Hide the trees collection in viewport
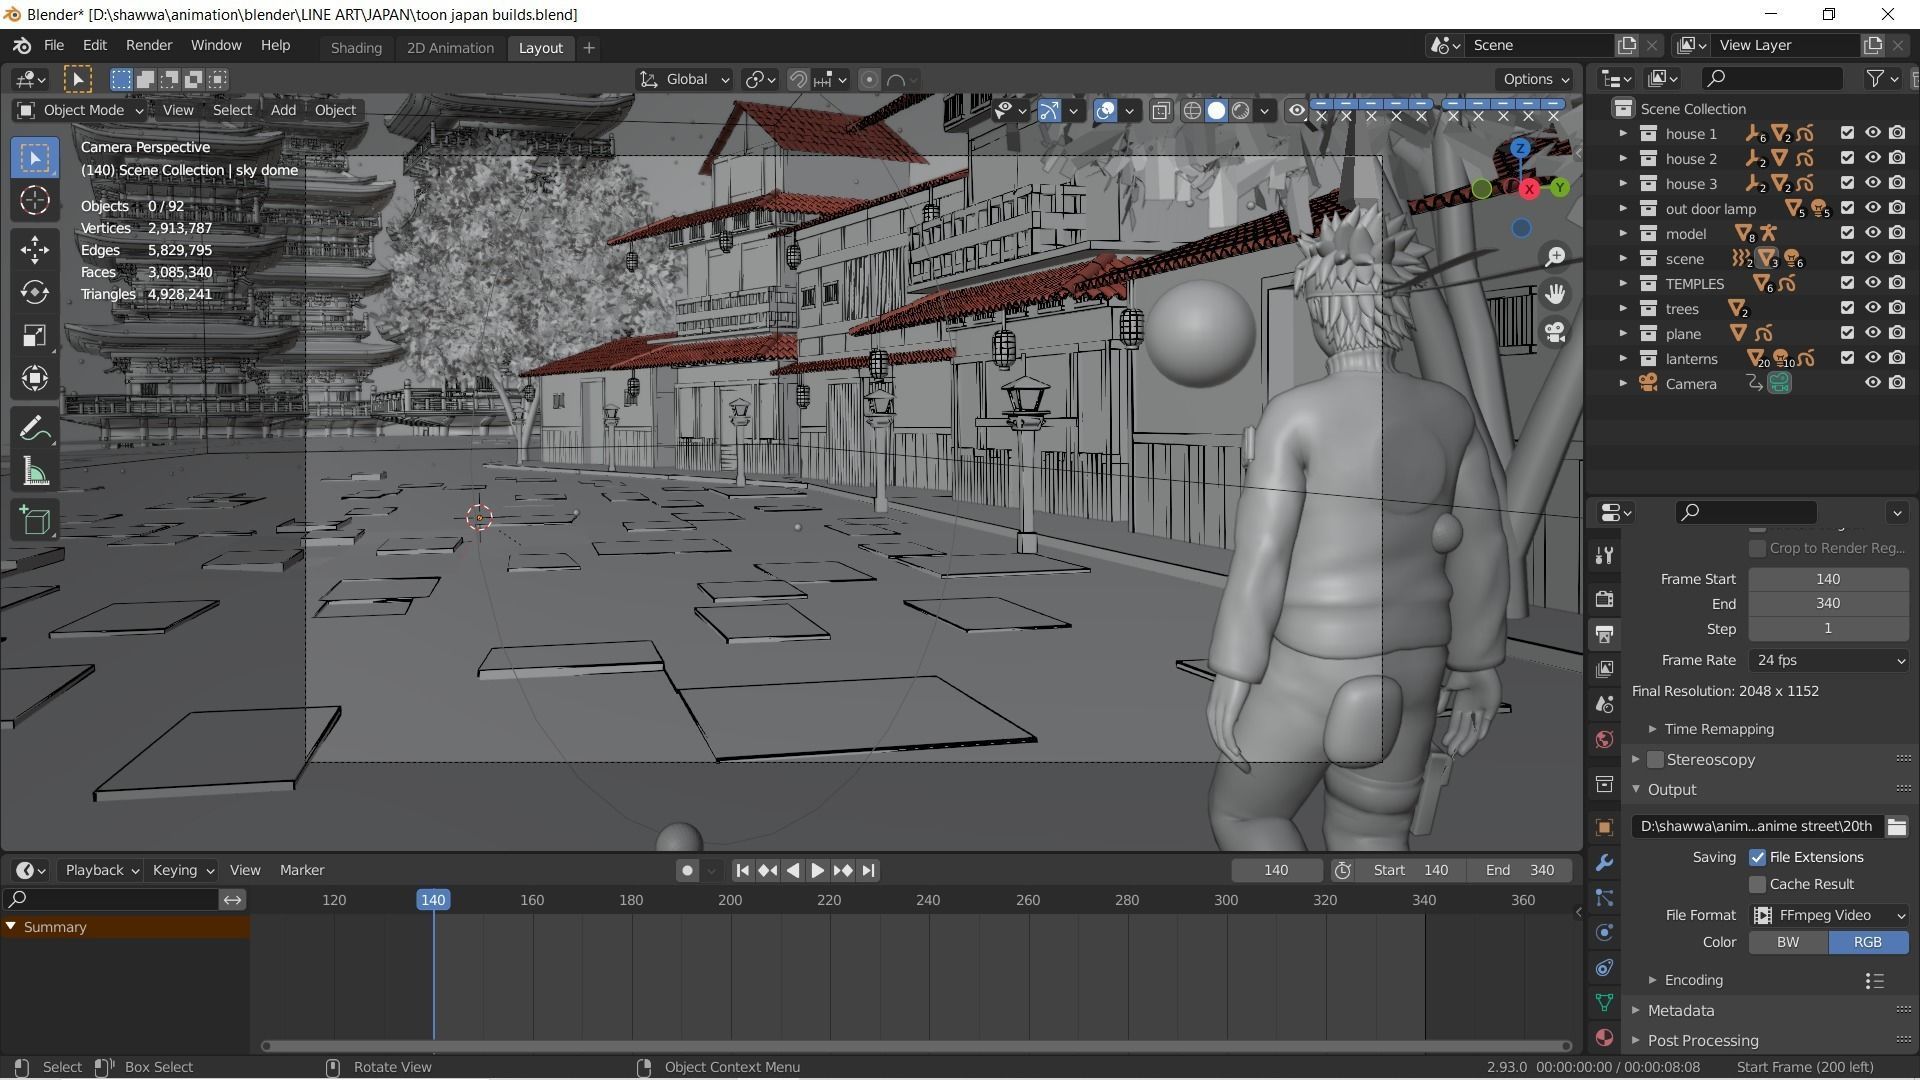The height and width of the screenshot is (1080, 1920). [x=1873, y=308]
